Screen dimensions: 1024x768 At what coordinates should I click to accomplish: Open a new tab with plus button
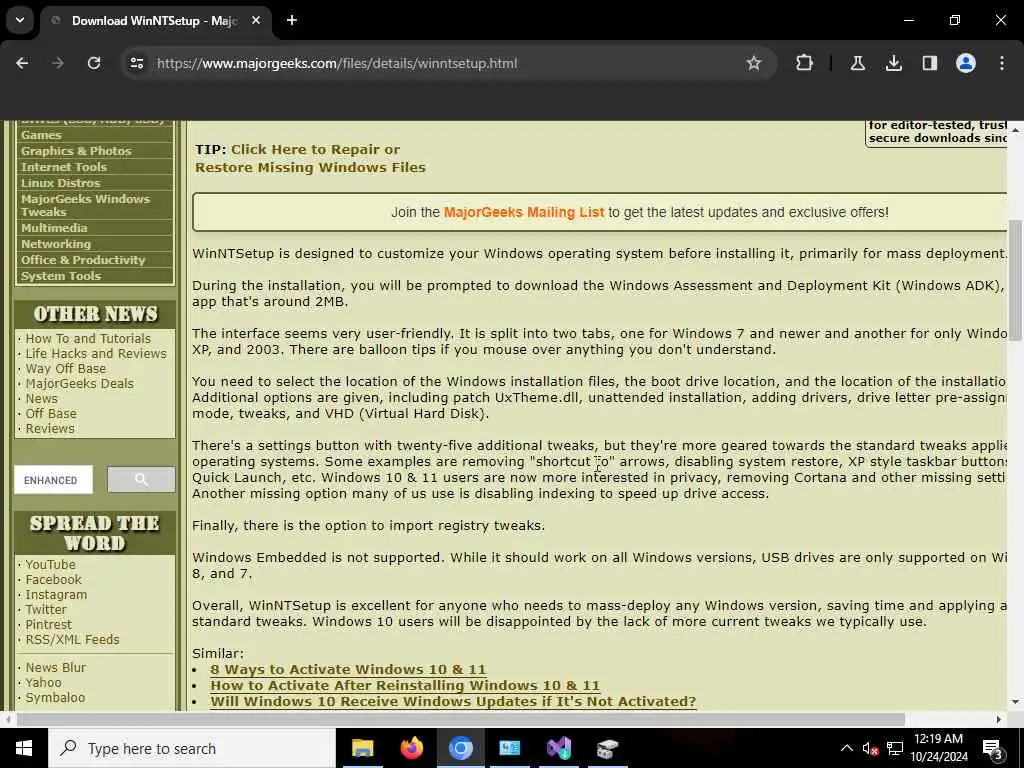pyautogui.click(x=292, y=20)
